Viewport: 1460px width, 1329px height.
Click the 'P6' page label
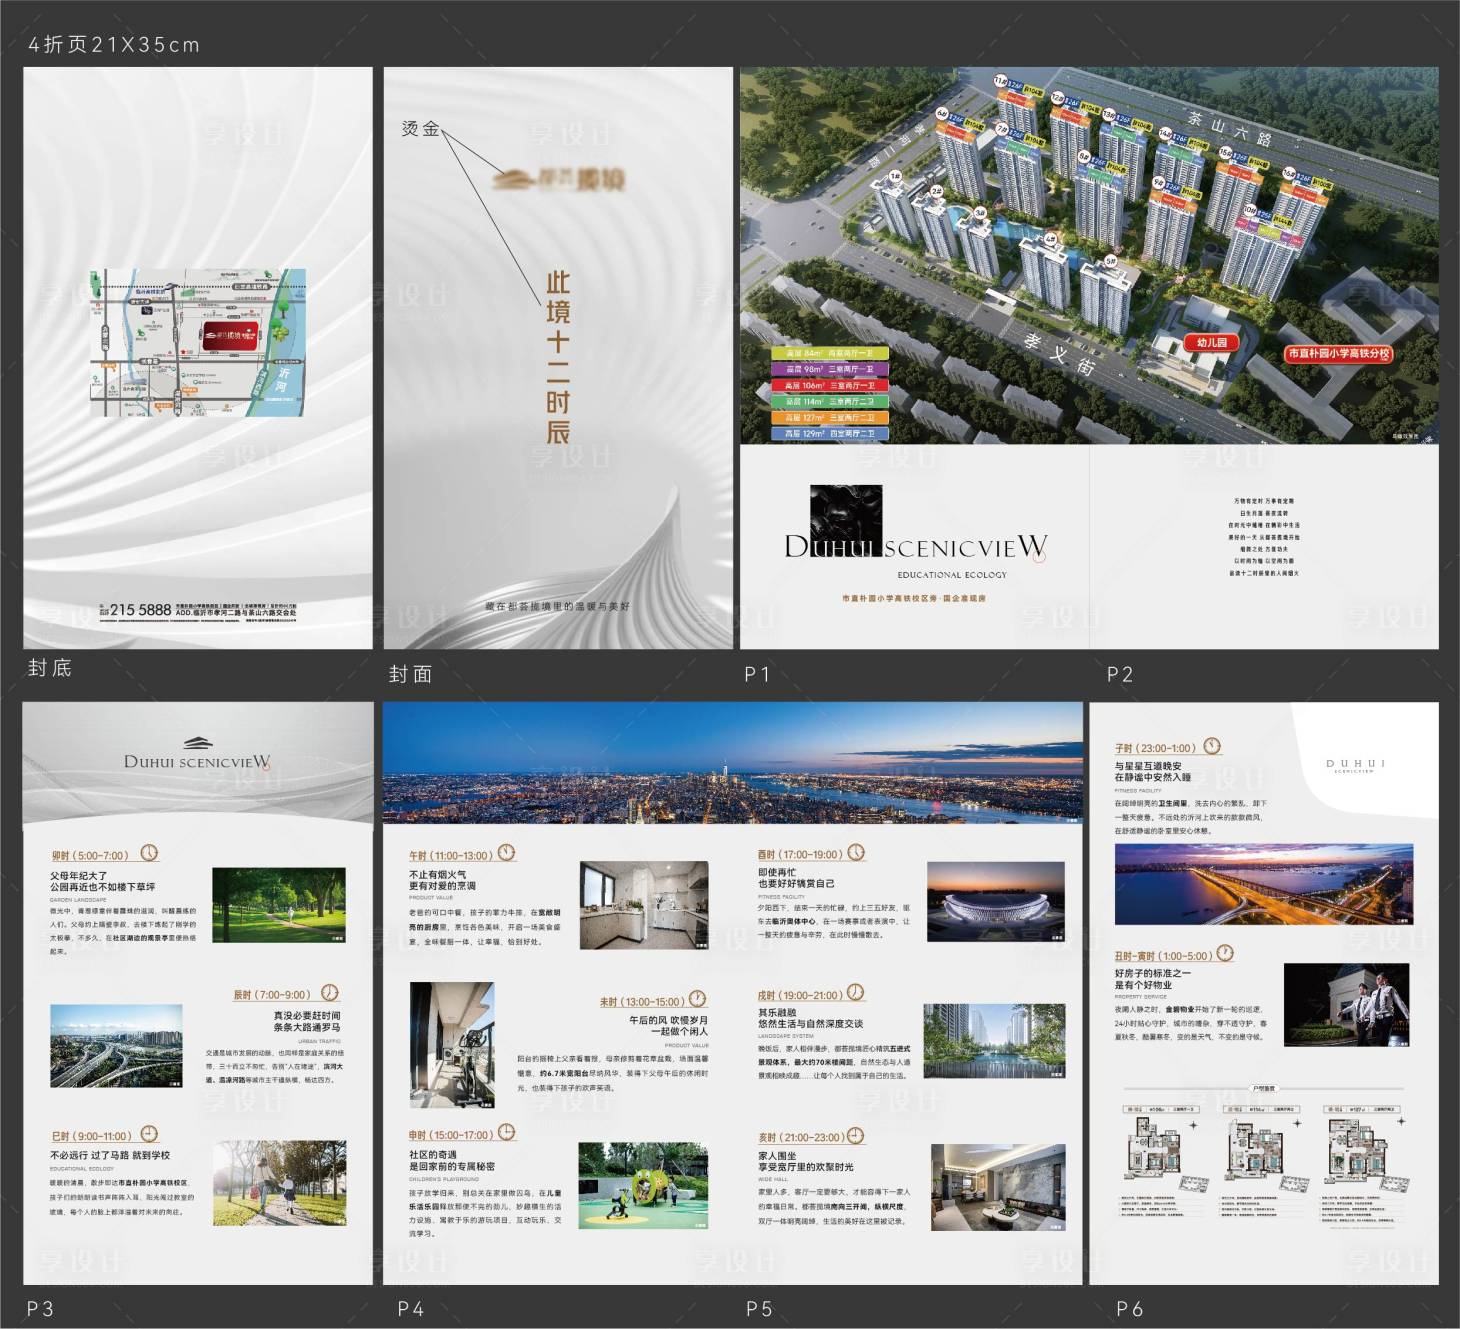point(1130,1308)
